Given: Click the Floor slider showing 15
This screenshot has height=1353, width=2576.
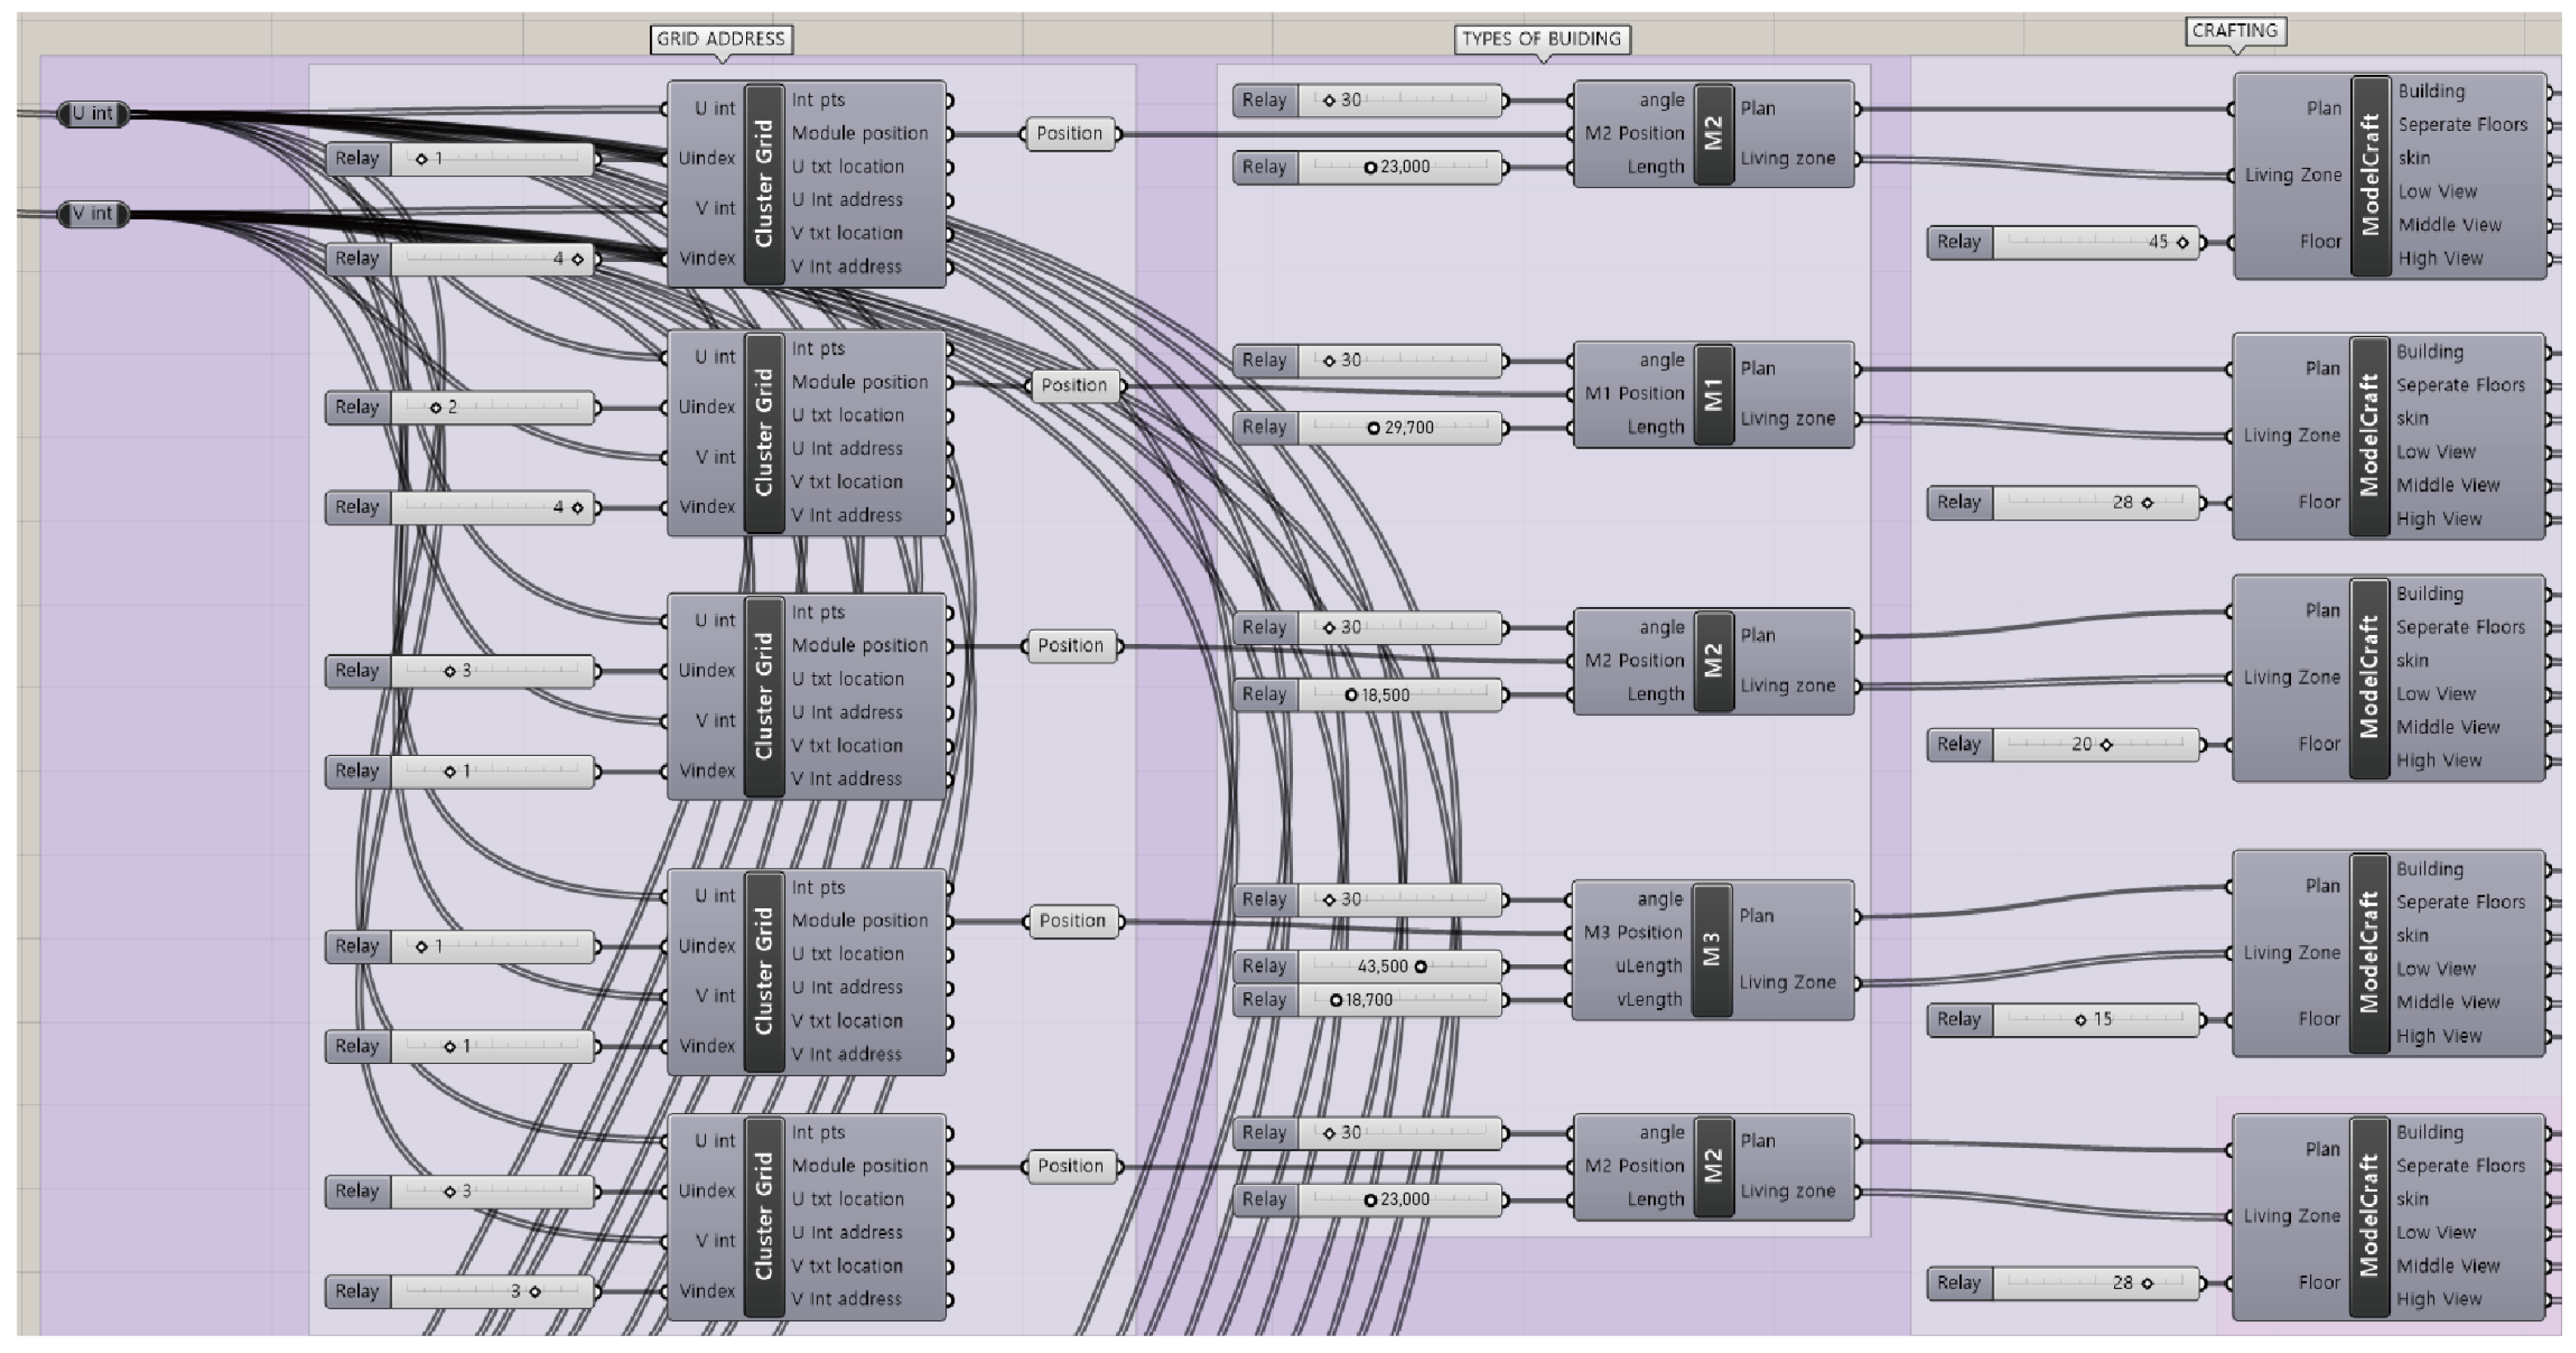Looking at the screenshot, I should [x=2095, y=1020].
